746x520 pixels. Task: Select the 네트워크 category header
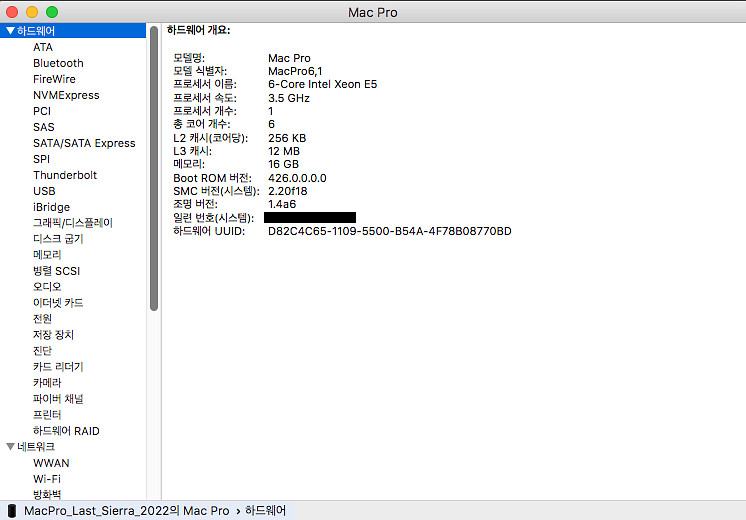pos(36,447)
